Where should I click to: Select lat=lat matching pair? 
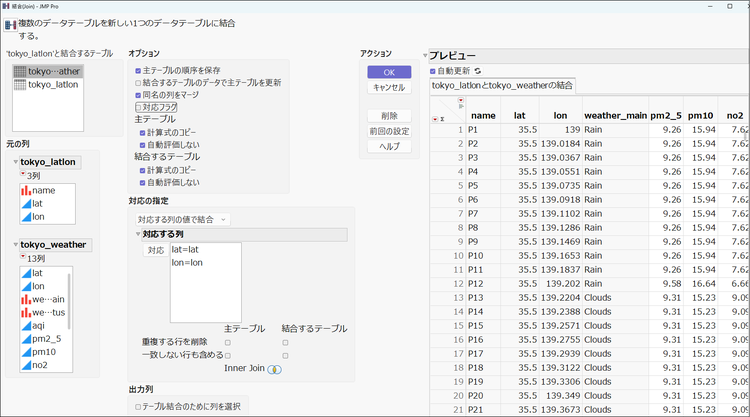pyautogui.click(x=205, y=250)
